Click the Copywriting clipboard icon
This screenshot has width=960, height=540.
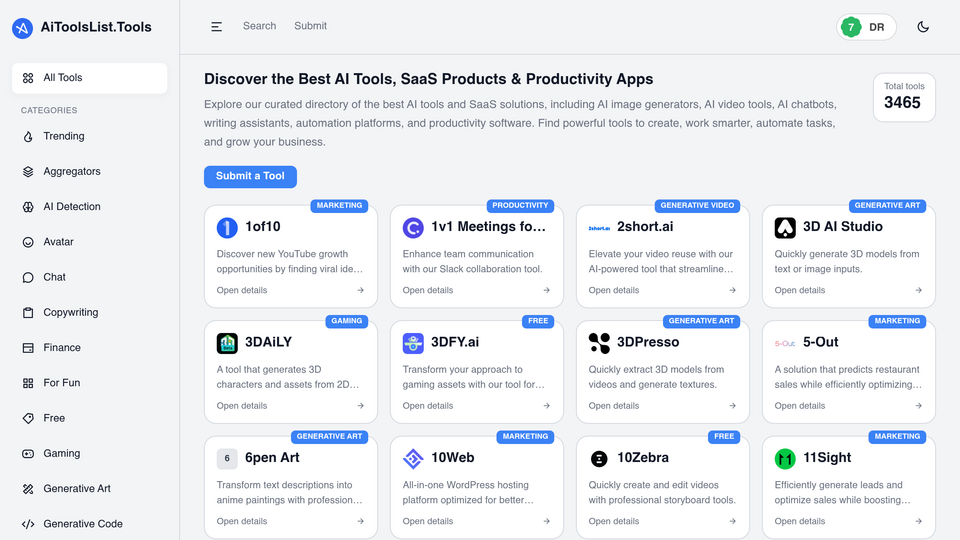[28, 312]
